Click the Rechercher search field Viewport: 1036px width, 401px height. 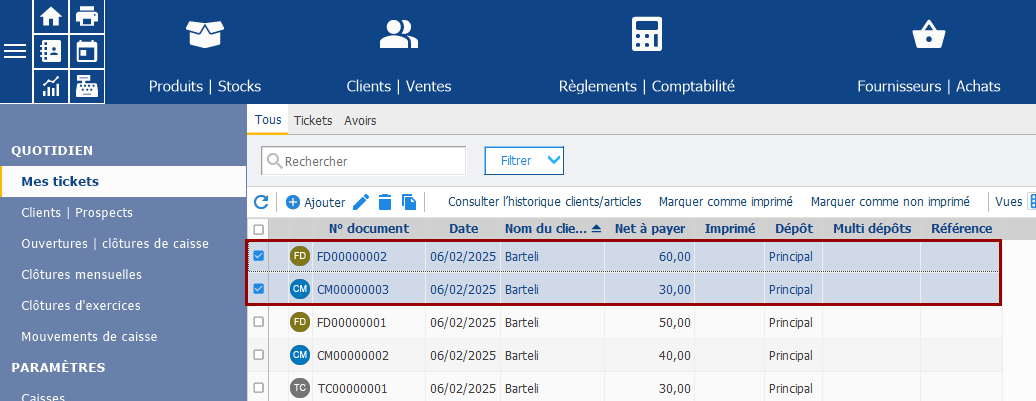click(x=363, y=161)
